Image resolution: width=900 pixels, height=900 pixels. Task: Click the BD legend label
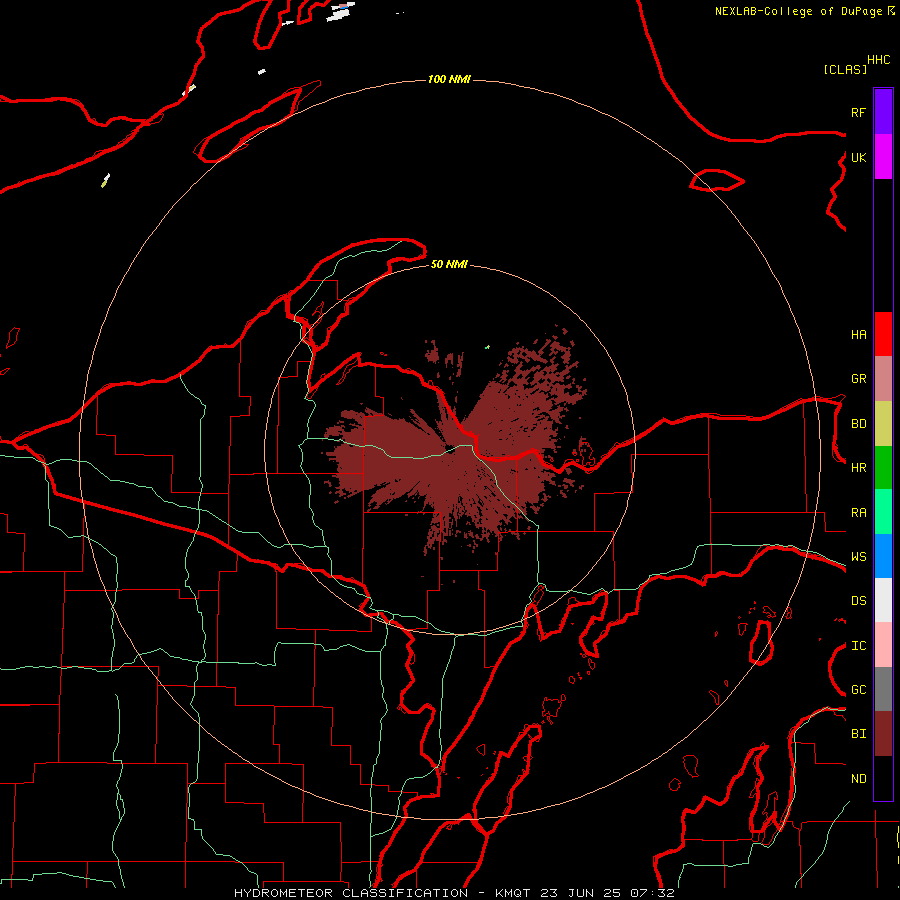(x=858, y=424)
